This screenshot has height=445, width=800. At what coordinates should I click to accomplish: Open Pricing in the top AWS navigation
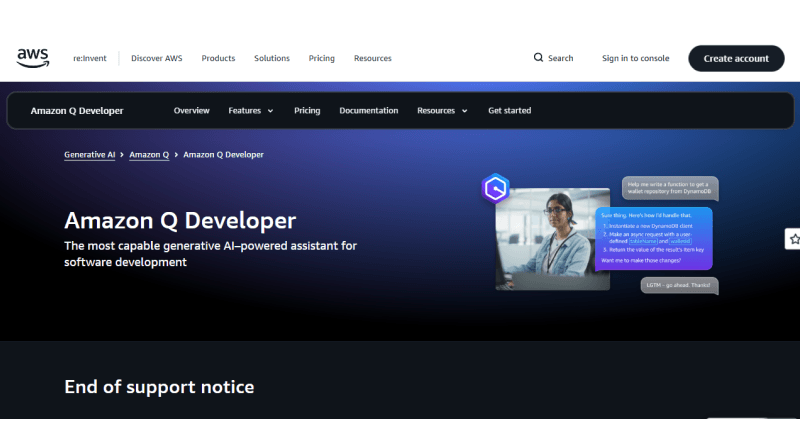pyautogui.click(x=321, y=58)
